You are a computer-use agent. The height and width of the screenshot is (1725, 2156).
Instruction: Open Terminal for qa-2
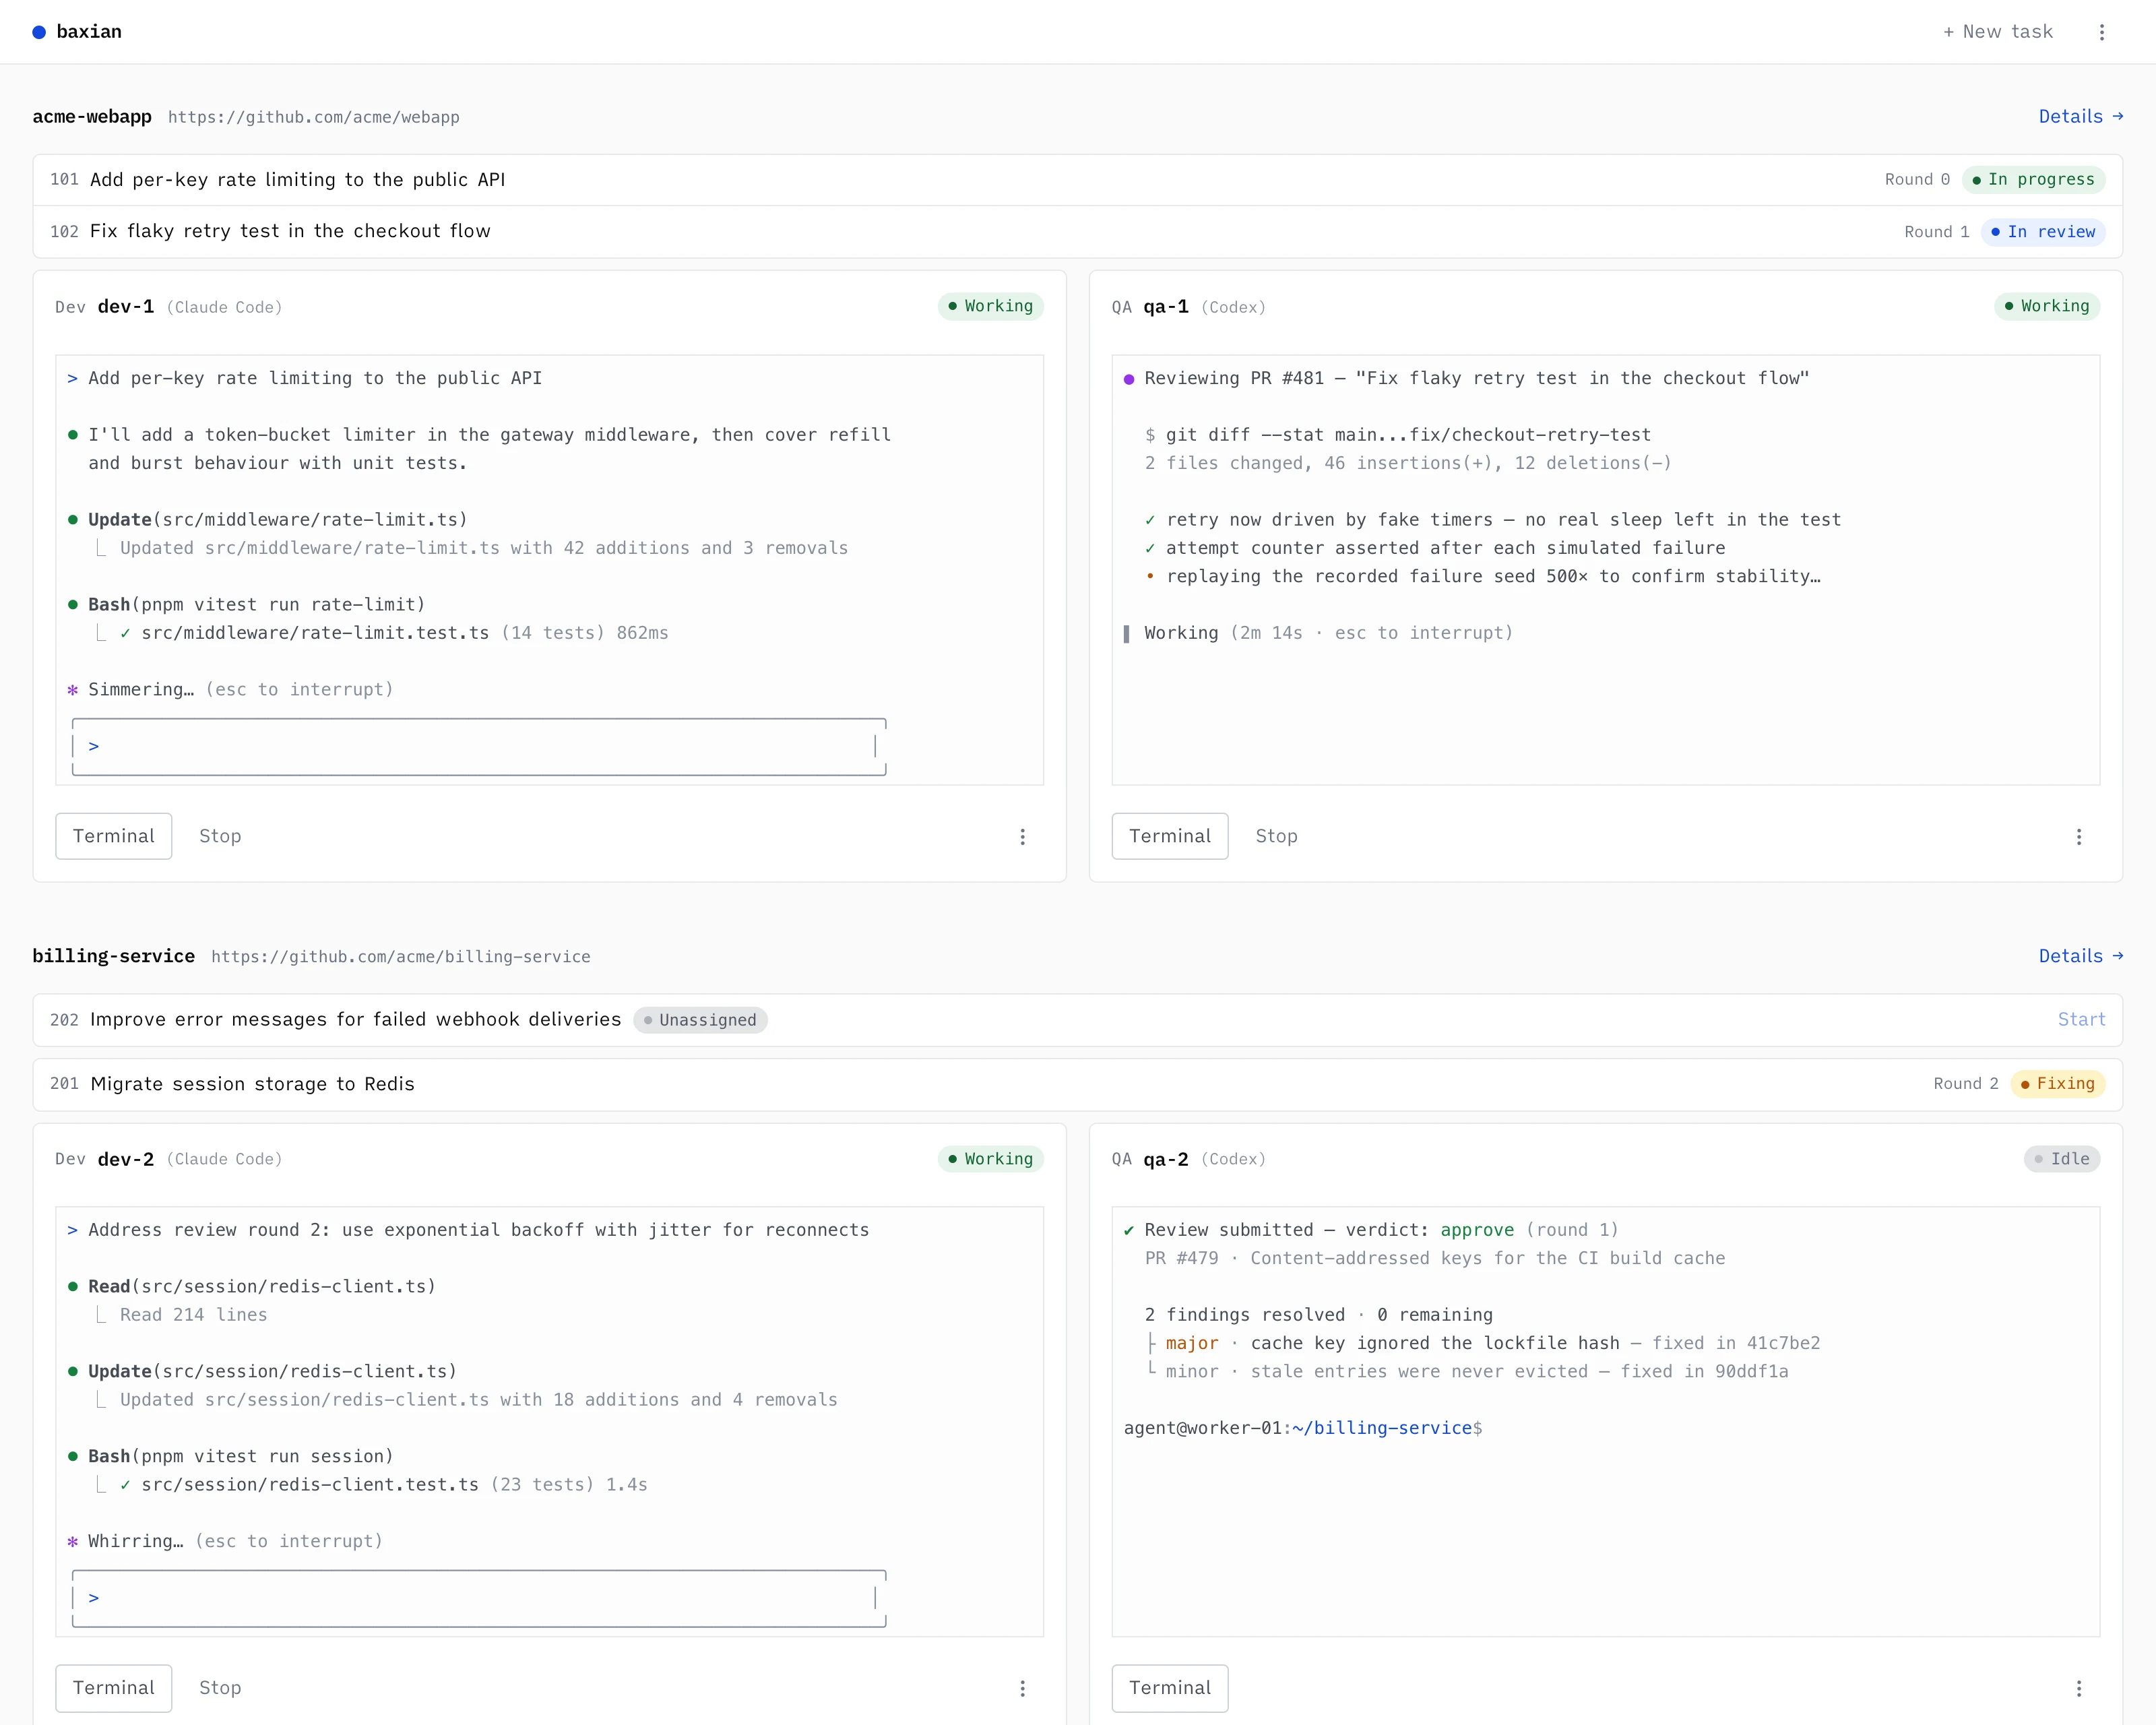1170,1688
